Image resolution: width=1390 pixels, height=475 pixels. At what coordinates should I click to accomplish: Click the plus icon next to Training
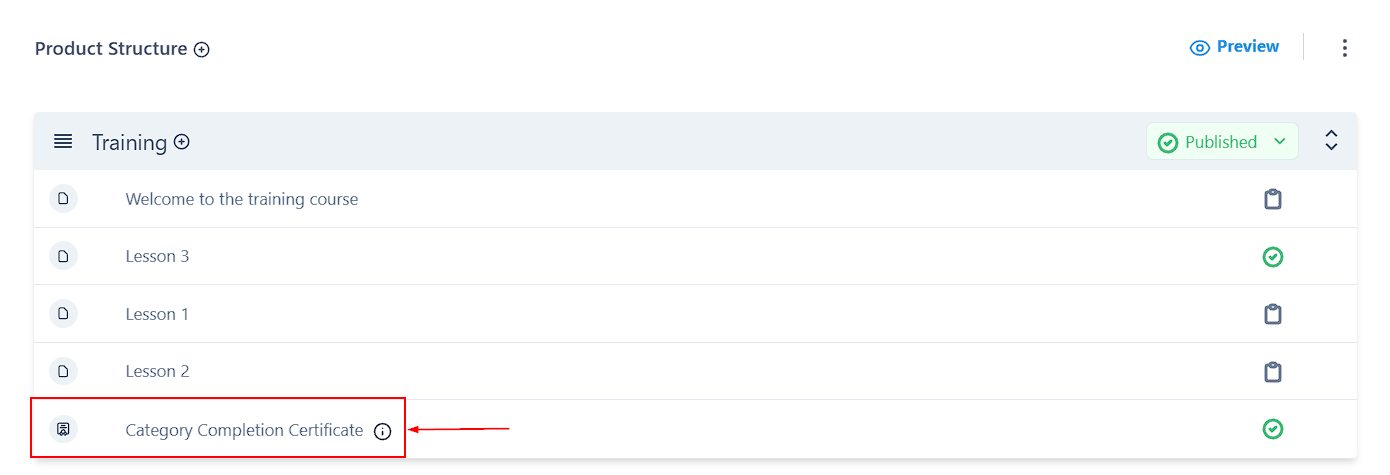[182, 142]
